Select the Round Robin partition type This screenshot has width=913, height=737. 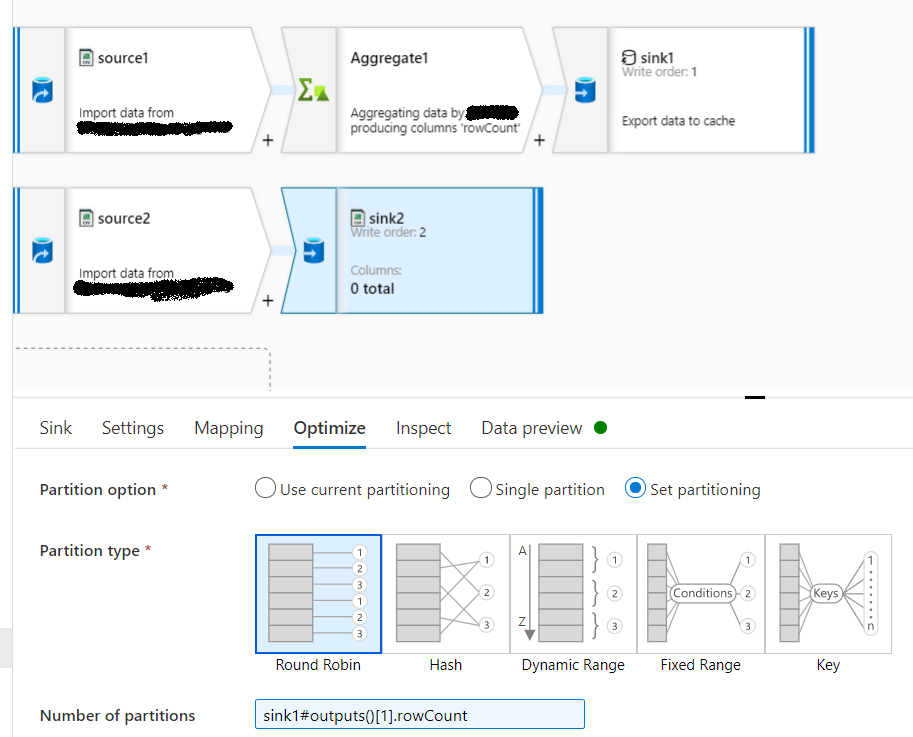[x=317, y=593]
